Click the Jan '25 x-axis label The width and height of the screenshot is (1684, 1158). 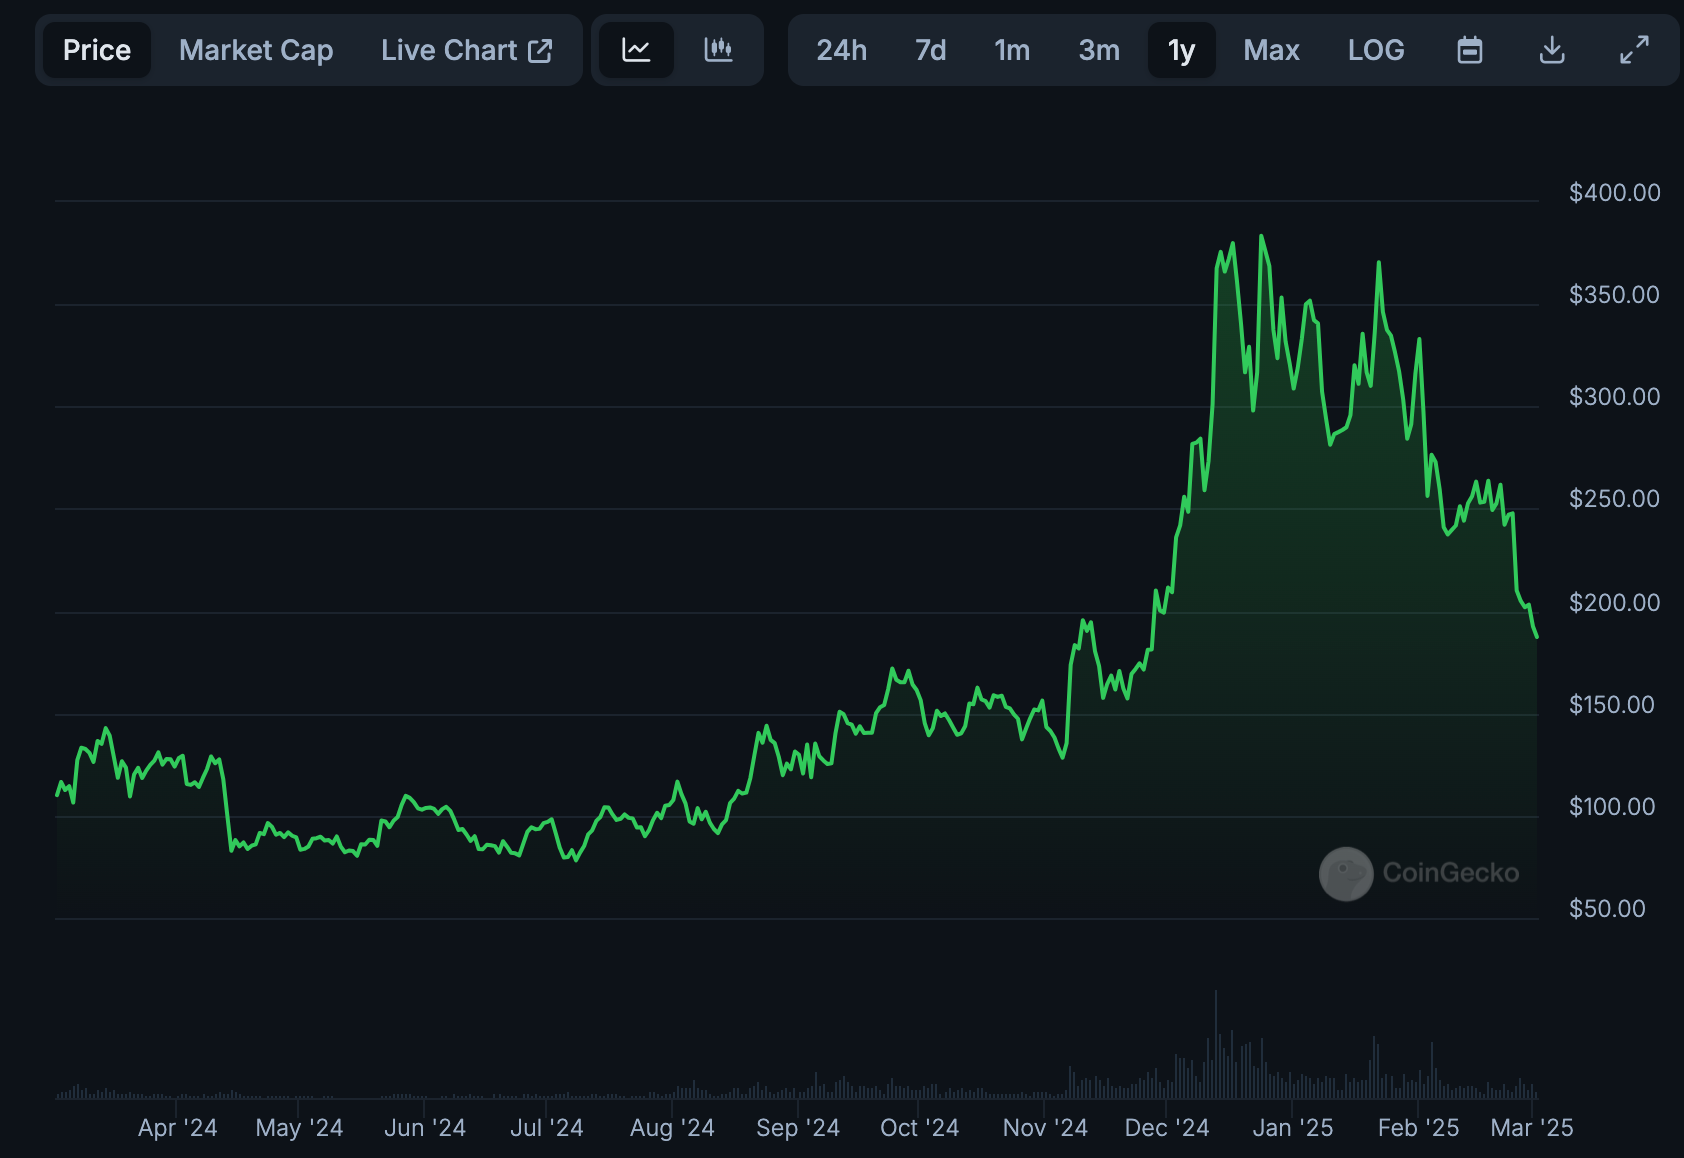click(1292, 1128)
